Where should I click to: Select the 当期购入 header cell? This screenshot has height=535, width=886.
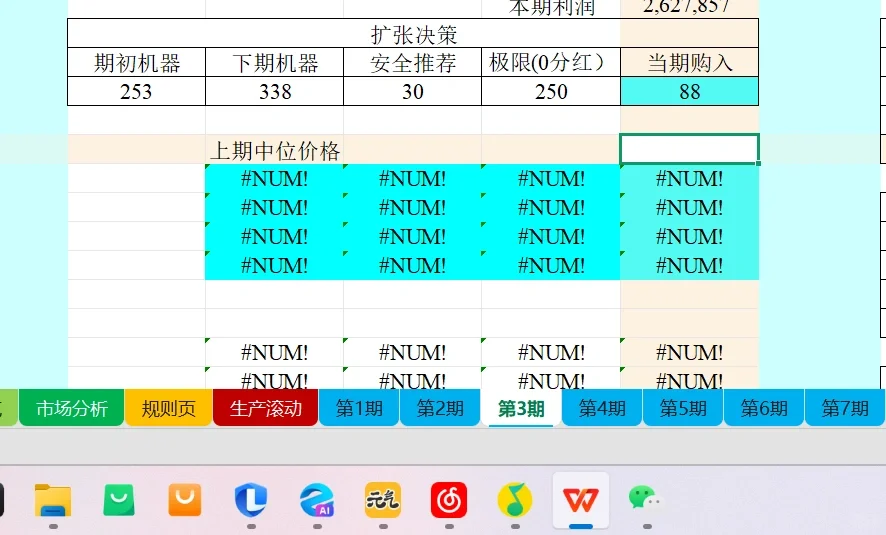point(689,62)
